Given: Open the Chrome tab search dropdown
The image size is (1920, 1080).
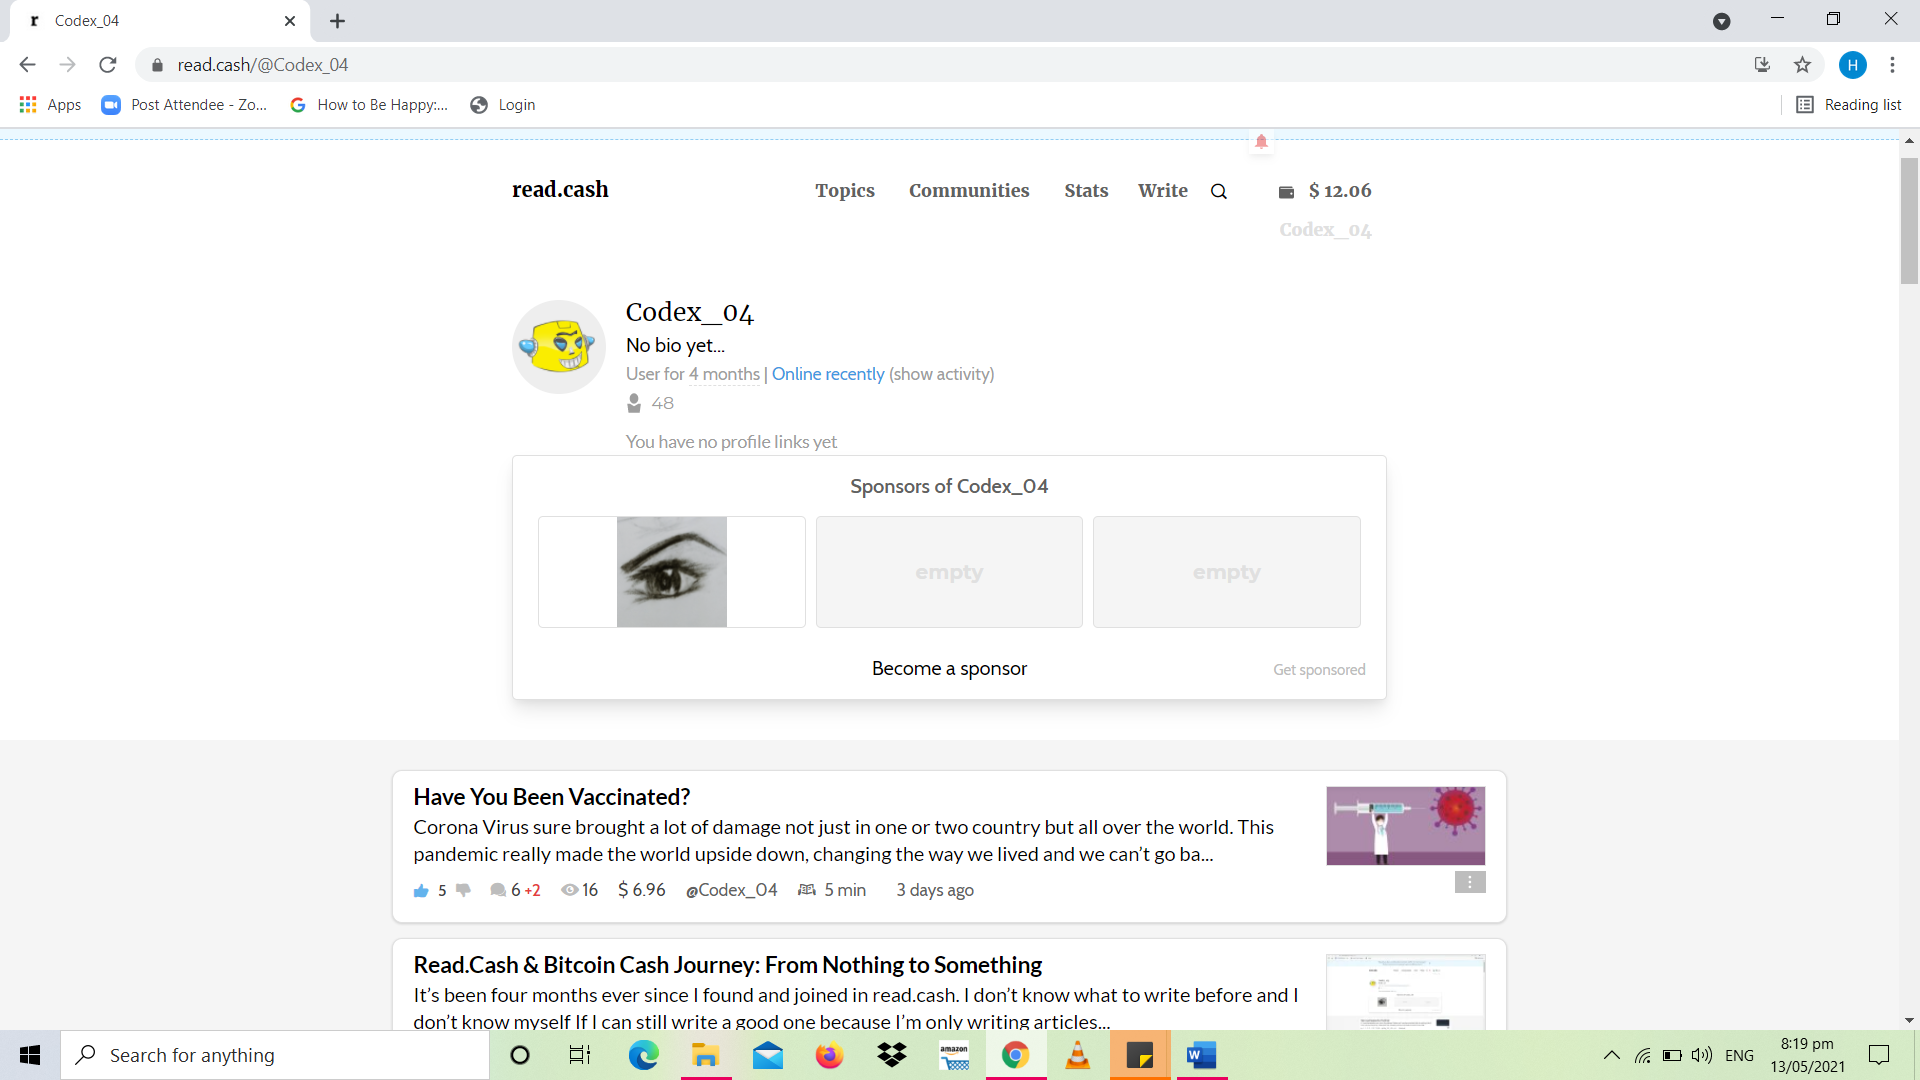Looking at the screenshot, I should click(1722, 21).
